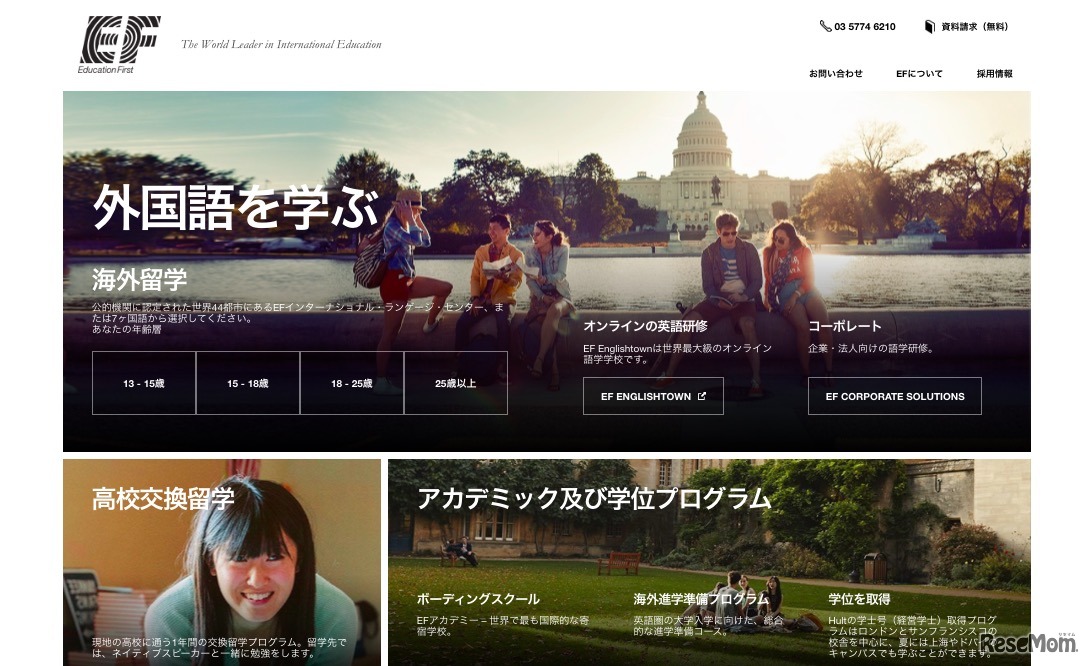The height and width of the screenshot is (666, 1091).
Task: Select the 13 - 15歳 age group
Action: [x=144, y=383]
